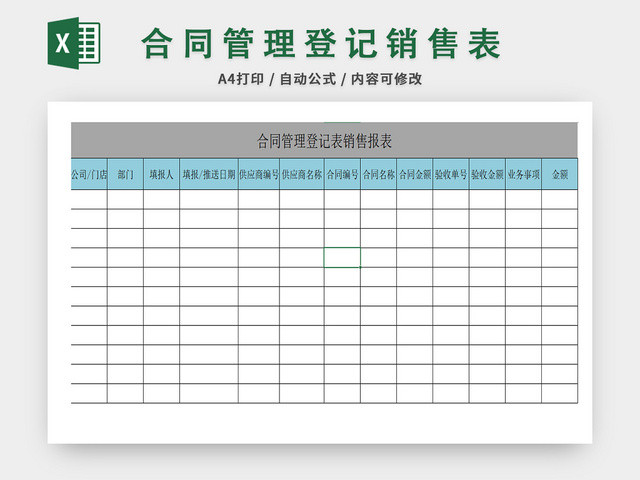Click the 合同金额 column header
This screenshot has width=640, height=480.
[x=415, y=174]
